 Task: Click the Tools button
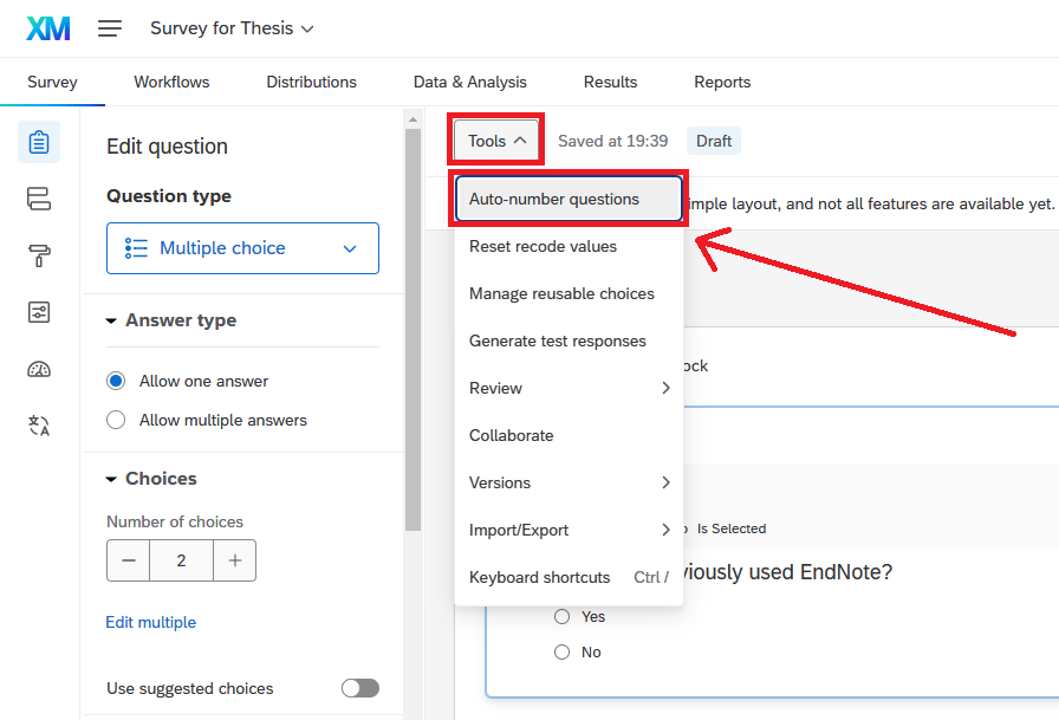click(x=497, y=141)
